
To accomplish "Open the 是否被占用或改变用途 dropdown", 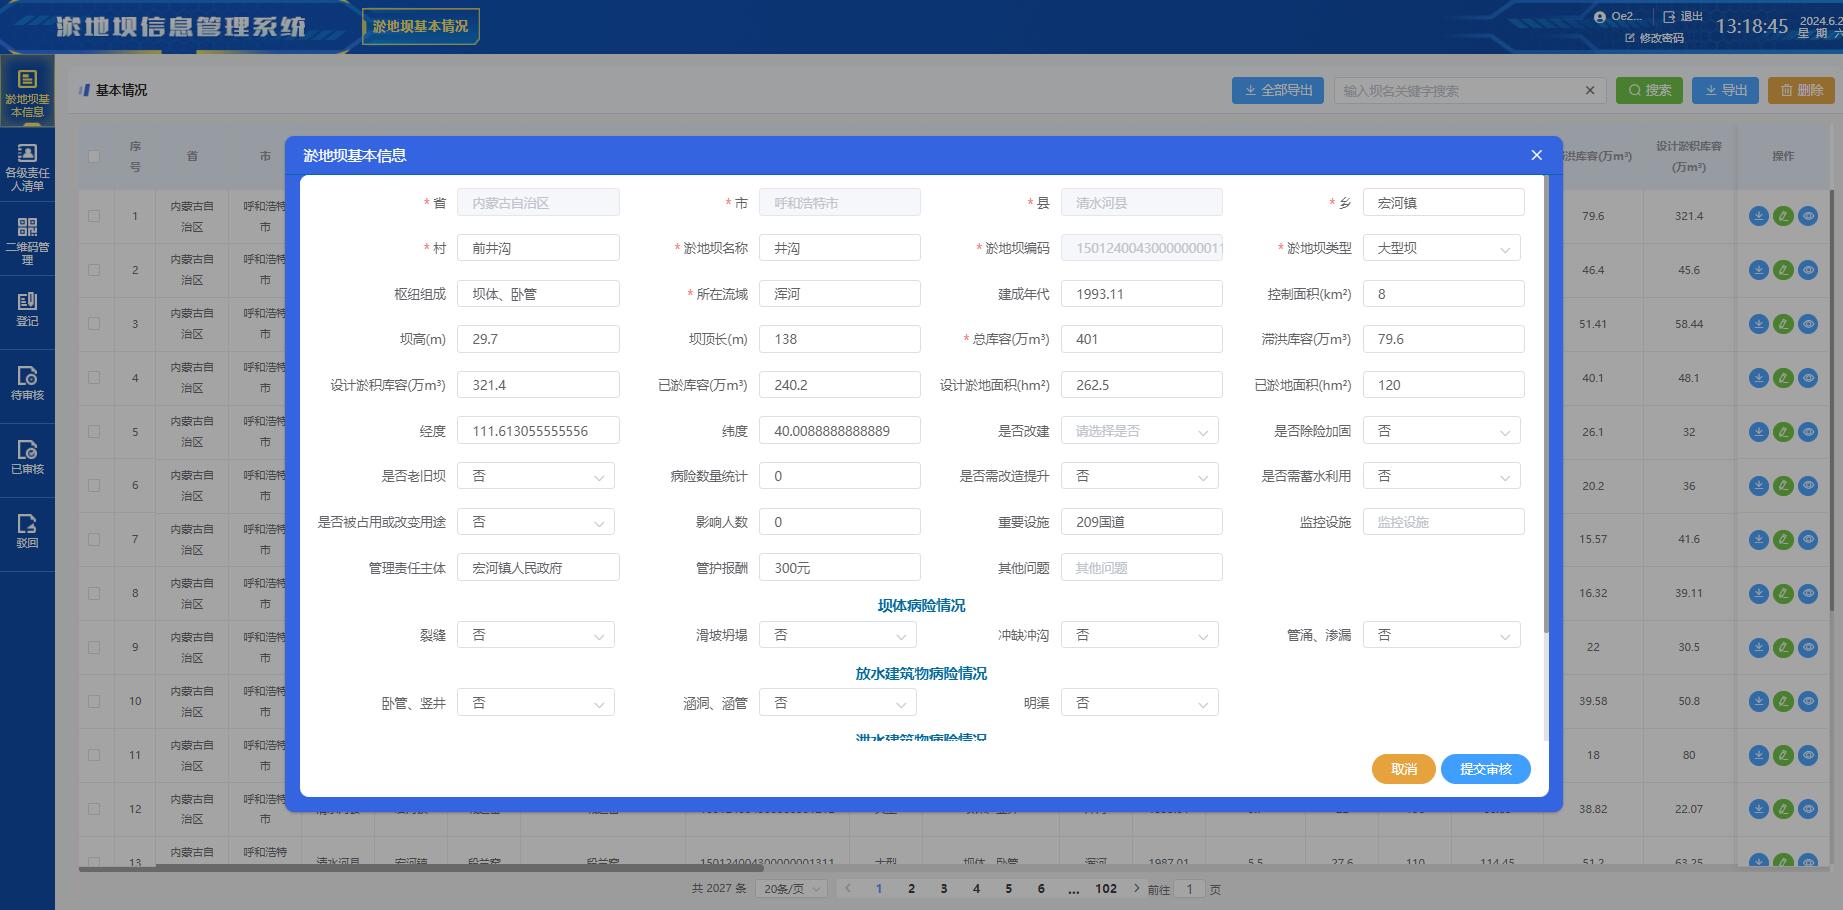I will pos(536,522).
